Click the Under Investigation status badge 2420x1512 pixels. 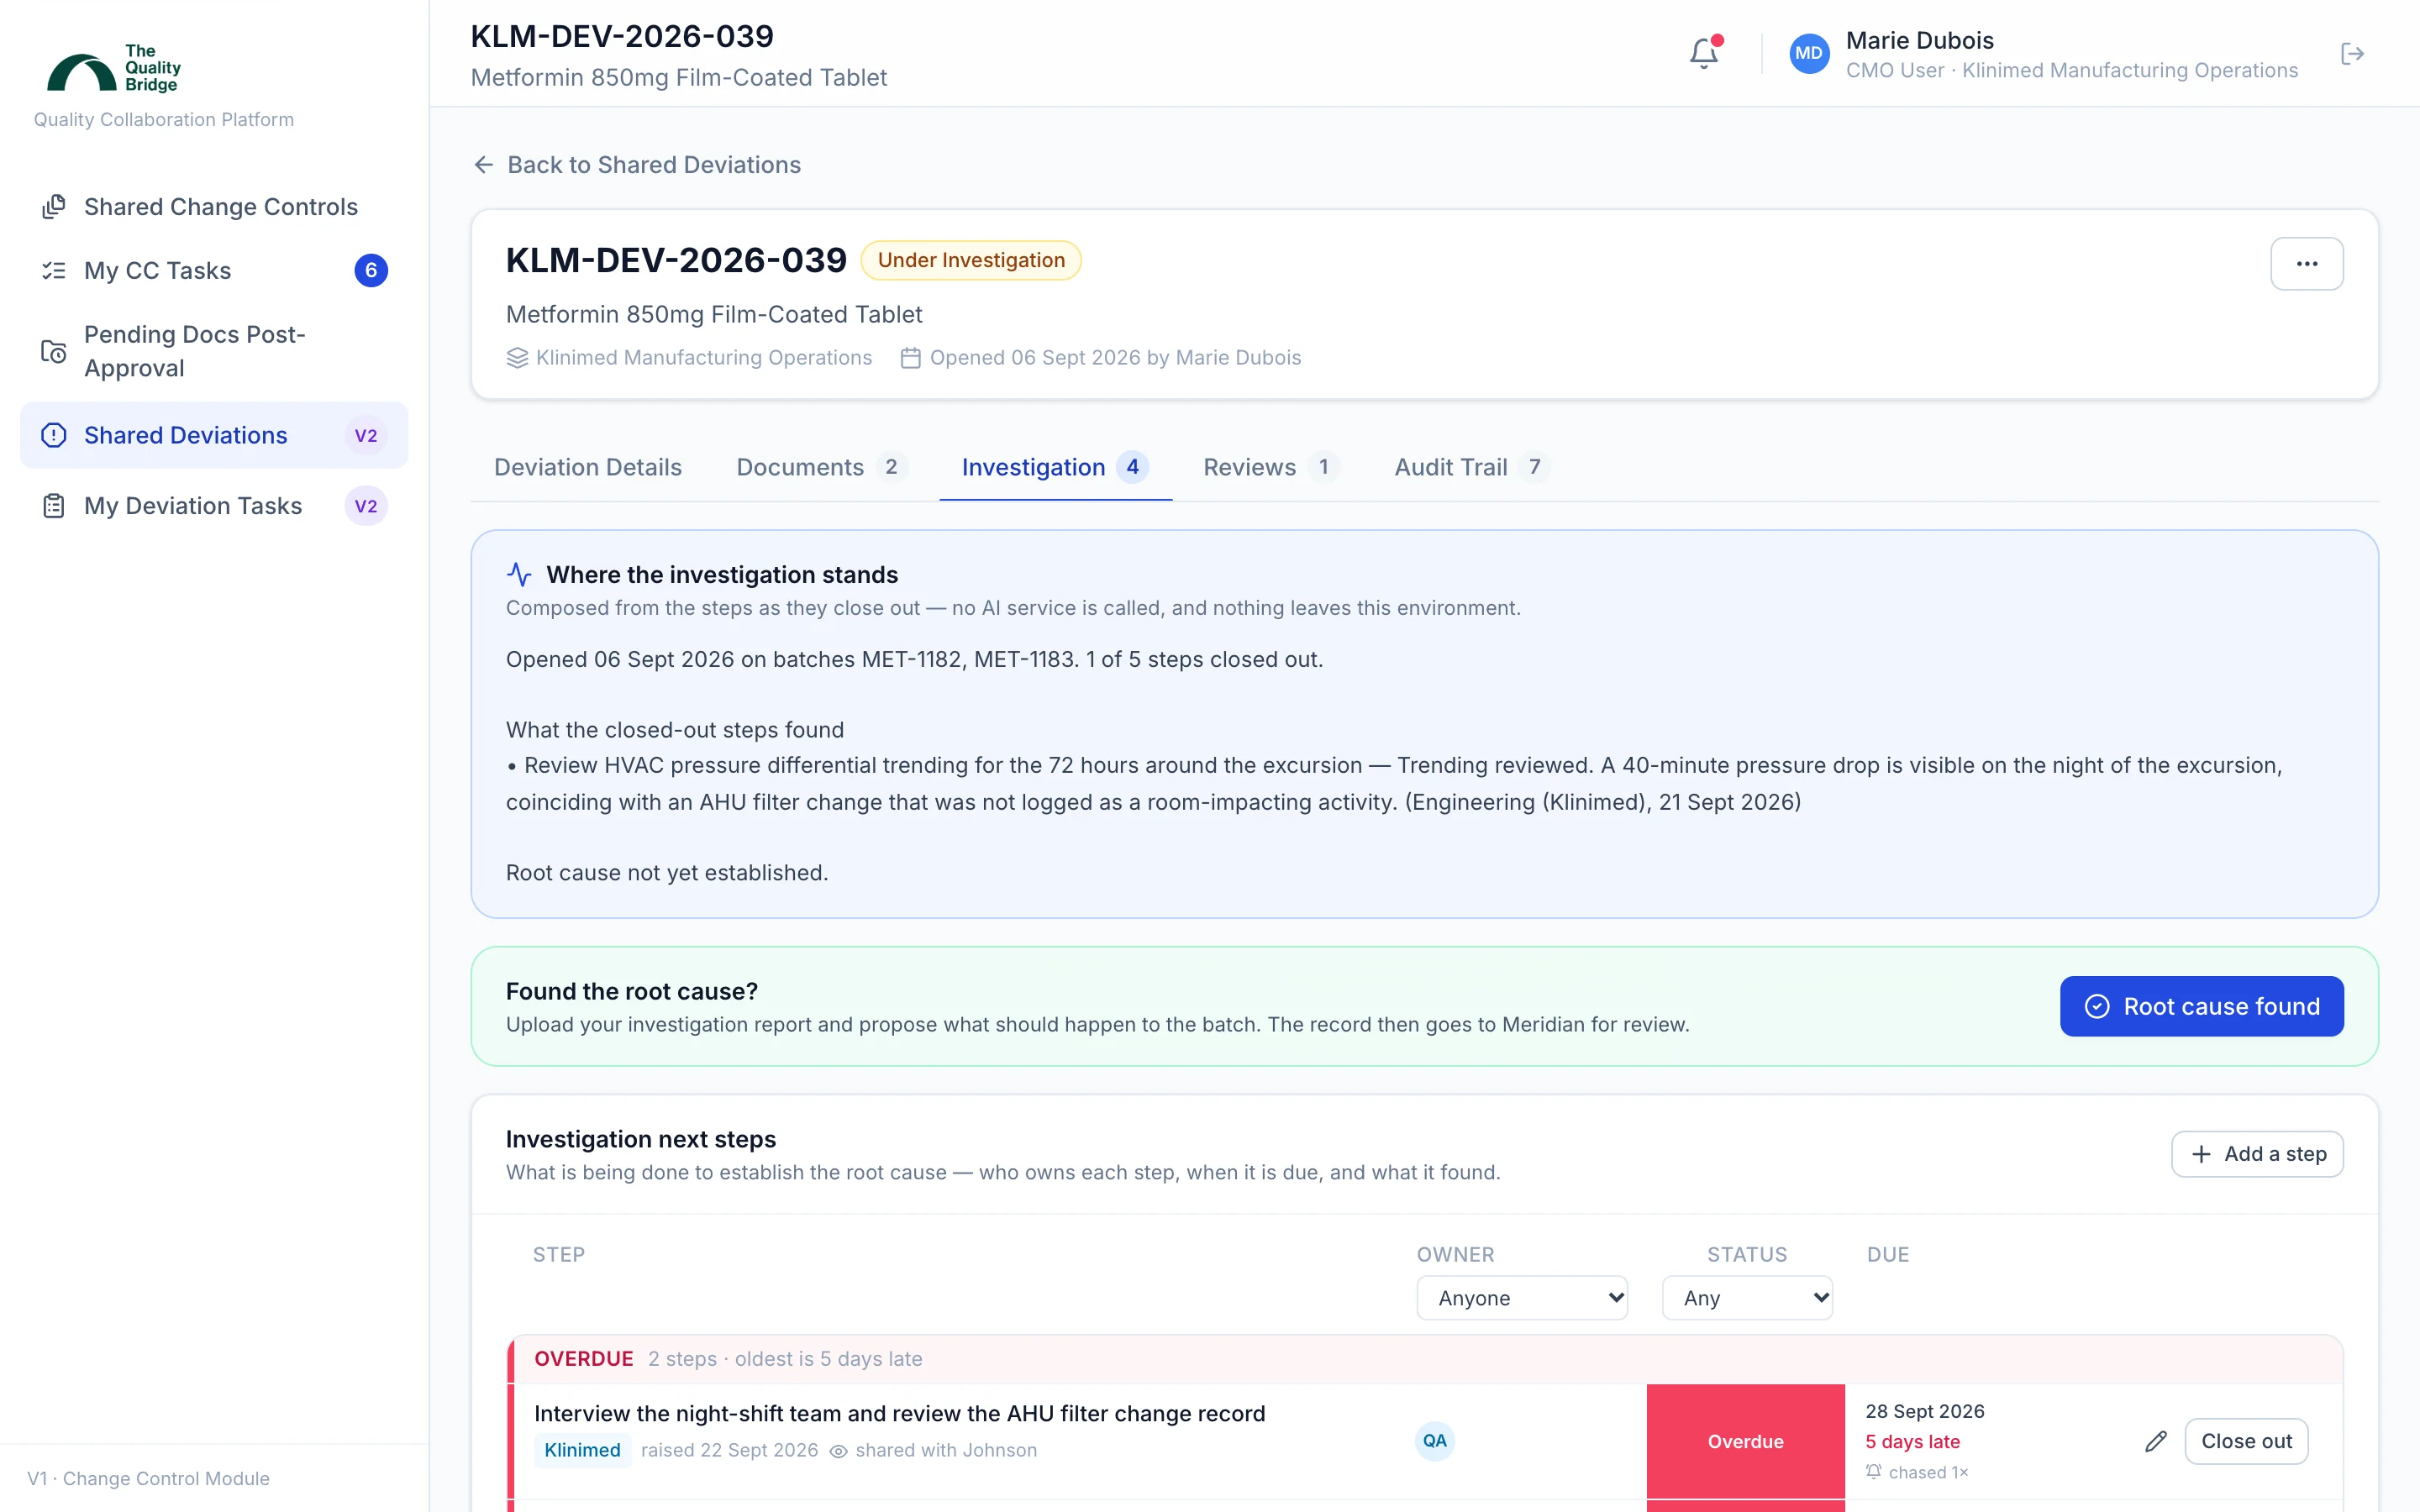(x=971, y=260)
